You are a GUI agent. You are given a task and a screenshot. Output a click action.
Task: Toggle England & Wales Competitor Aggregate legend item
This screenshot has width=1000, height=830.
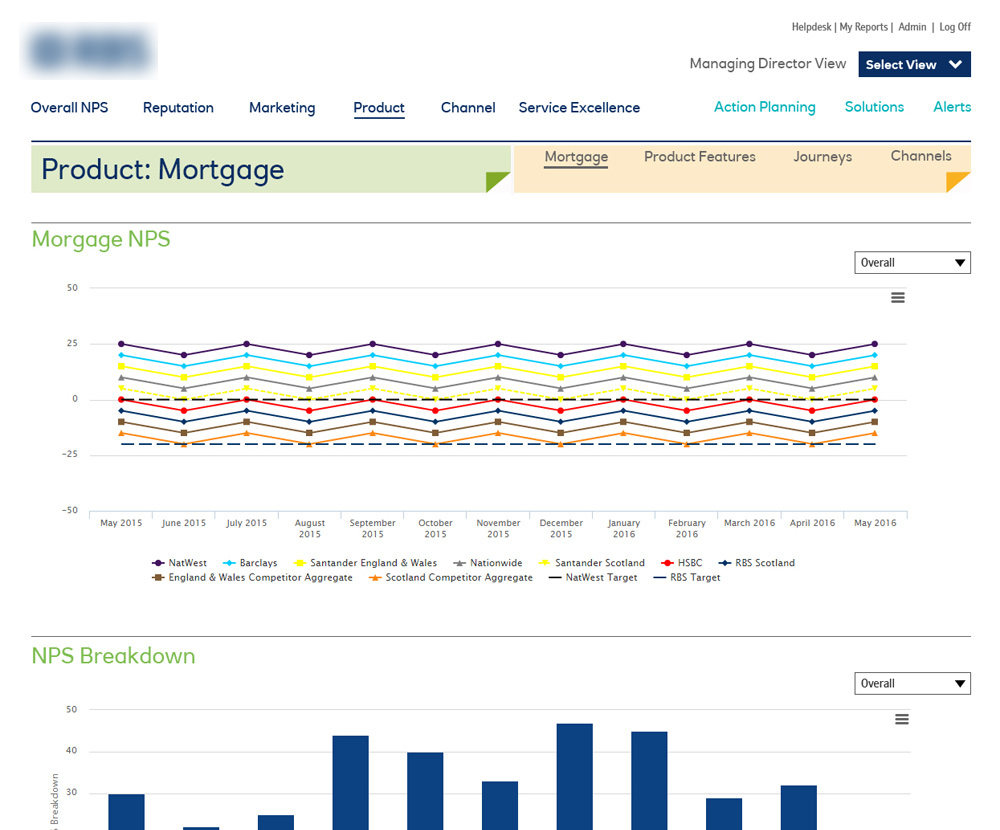coord(252,577)
